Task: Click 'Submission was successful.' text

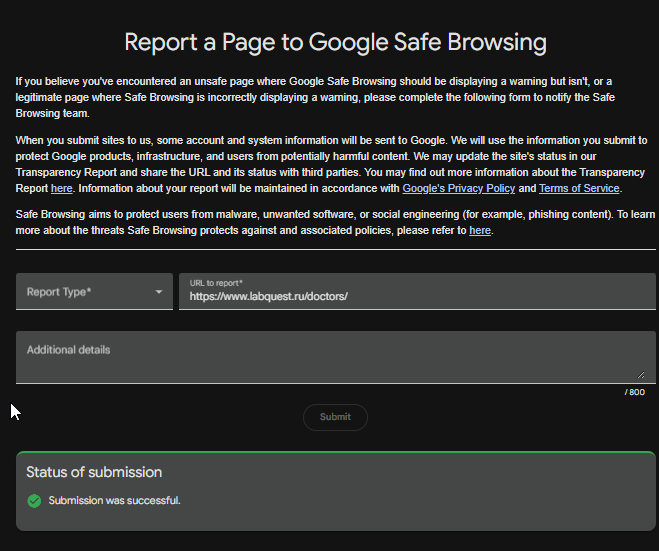Action: (114, 500)
